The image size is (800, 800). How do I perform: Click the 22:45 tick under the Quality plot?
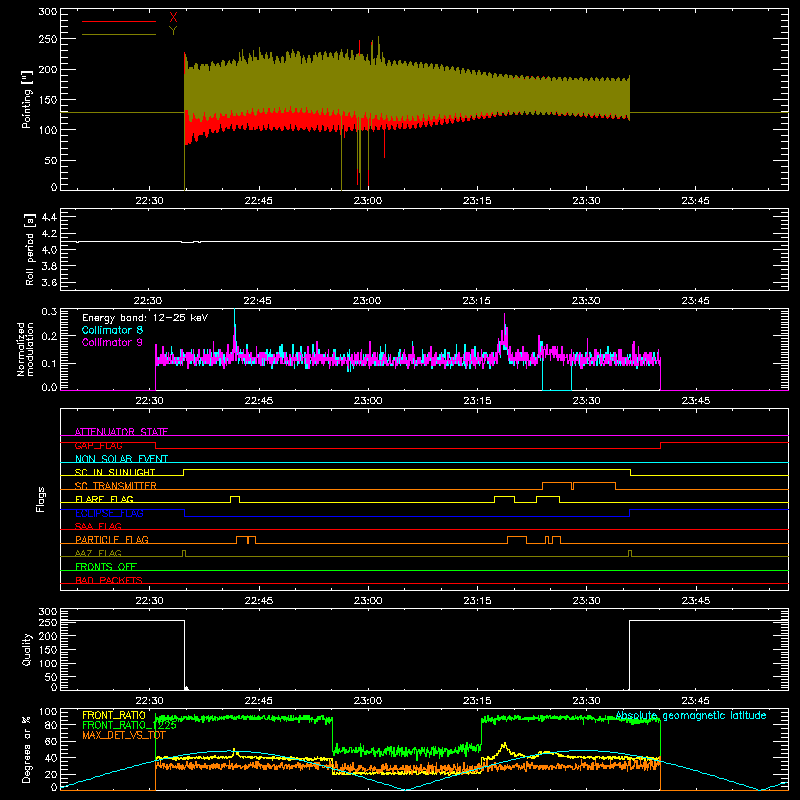(x=259, y=701)
